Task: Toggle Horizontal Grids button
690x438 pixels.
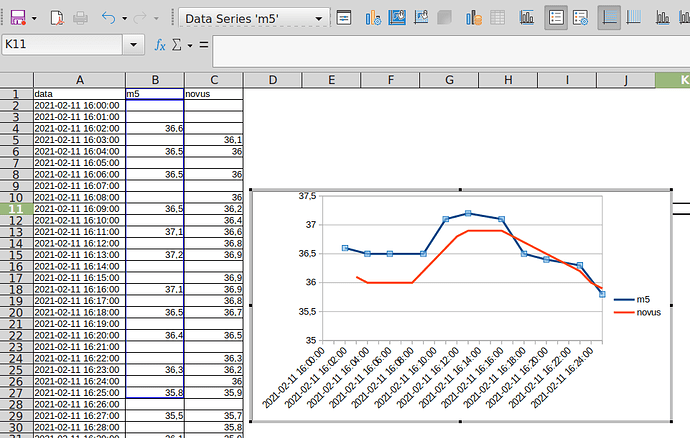Action: [609, 18]
